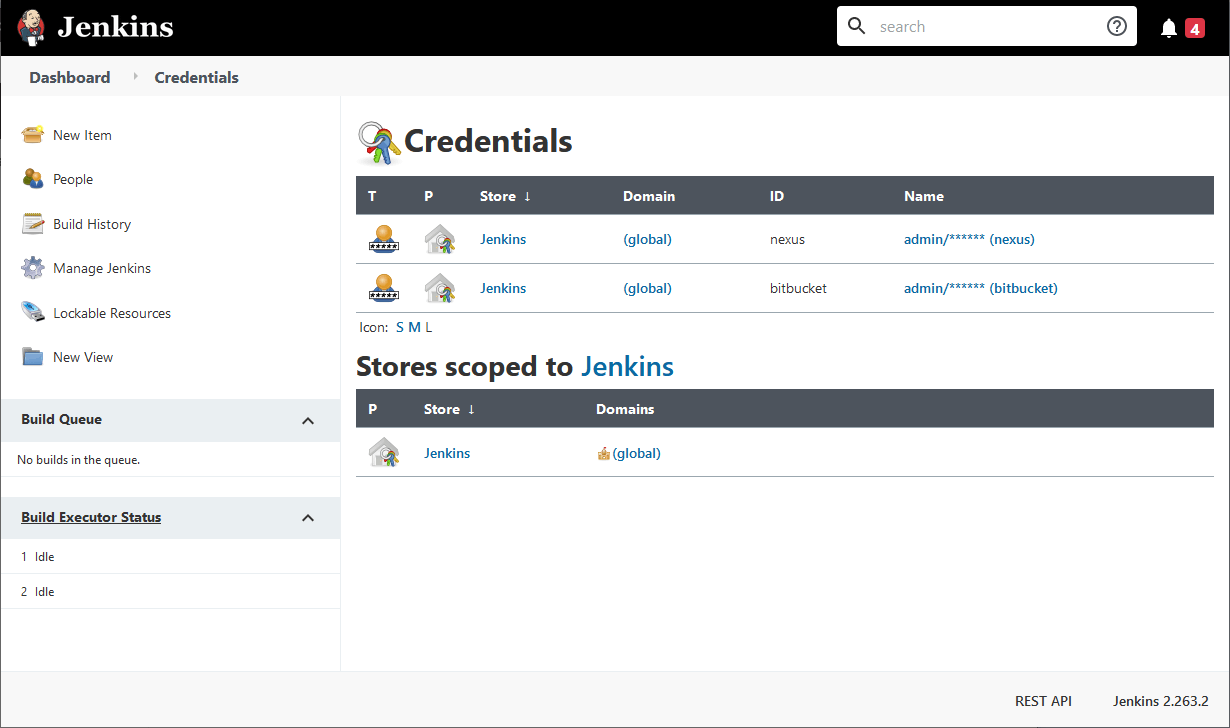1230x728 pixels.
Task: Open the (global) domain for nexus
Action: (647, 239)
